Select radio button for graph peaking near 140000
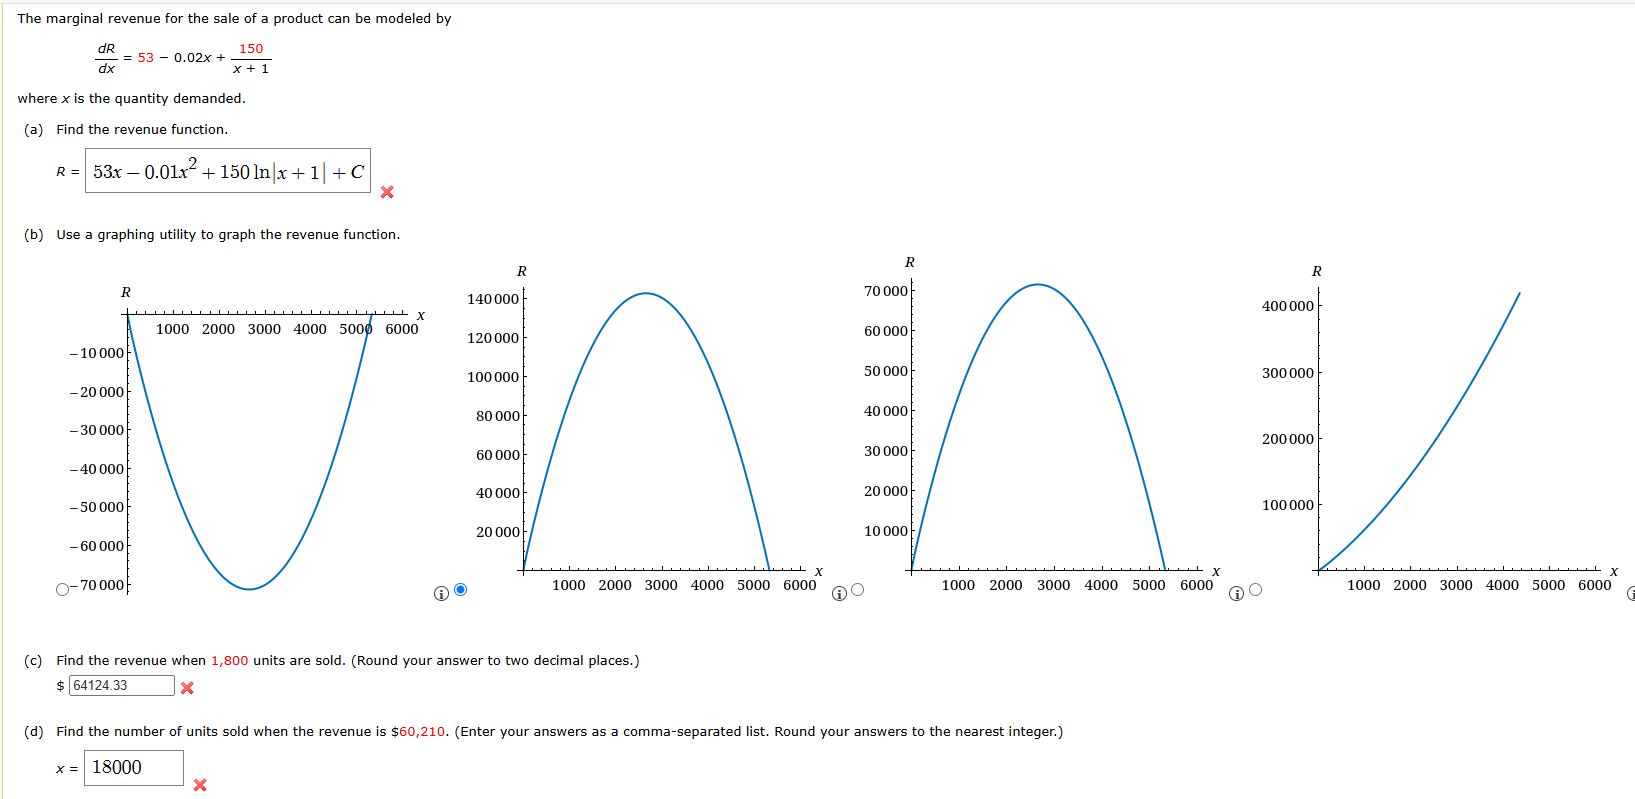This screenshot has width=1635, height=799. [x=460, y=589]
